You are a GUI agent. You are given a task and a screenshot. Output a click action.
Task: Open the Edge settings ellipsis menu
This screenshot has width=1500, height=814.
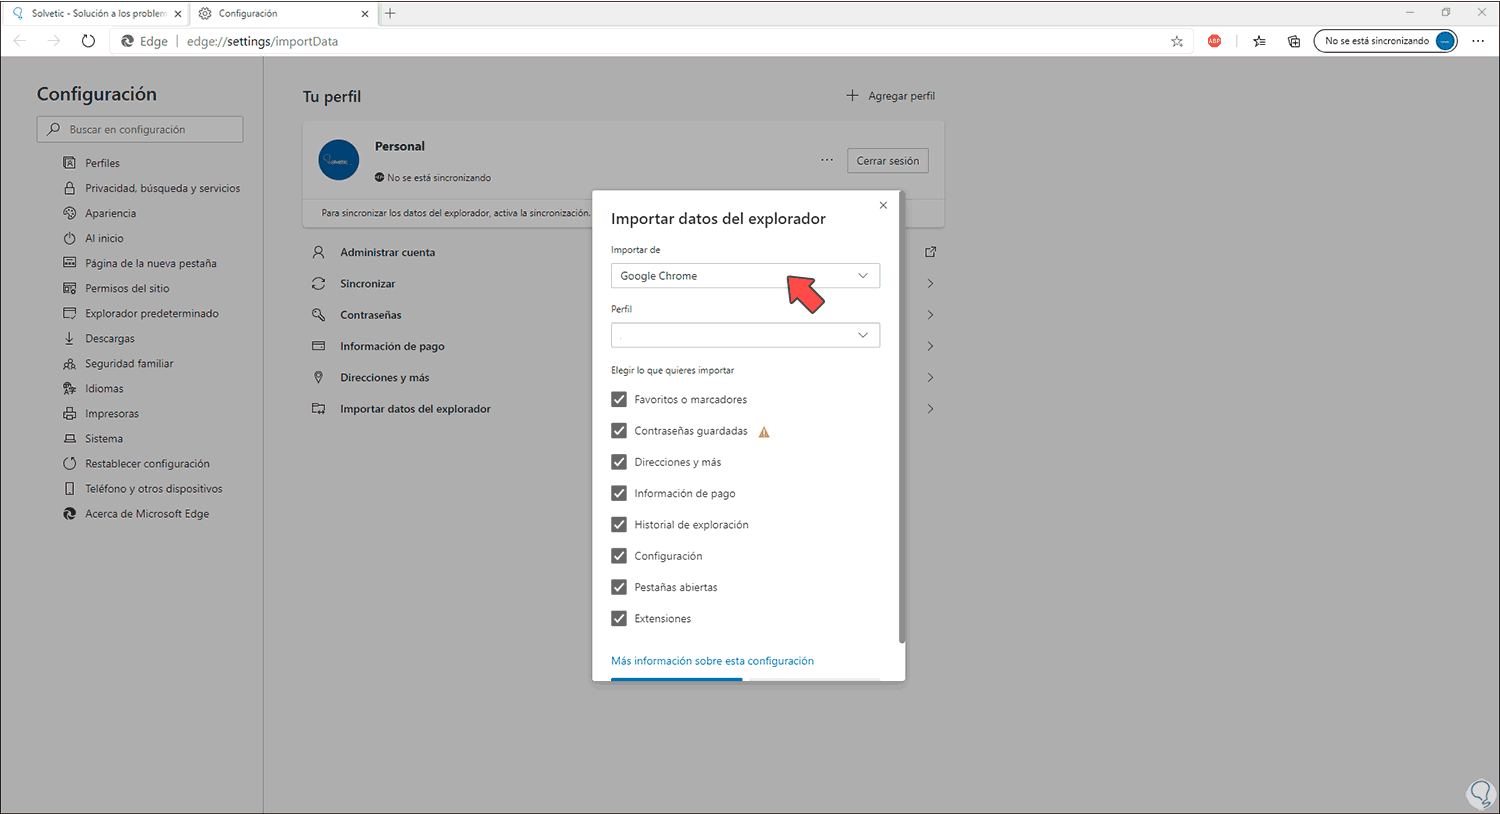click(x=1478, y=41)
